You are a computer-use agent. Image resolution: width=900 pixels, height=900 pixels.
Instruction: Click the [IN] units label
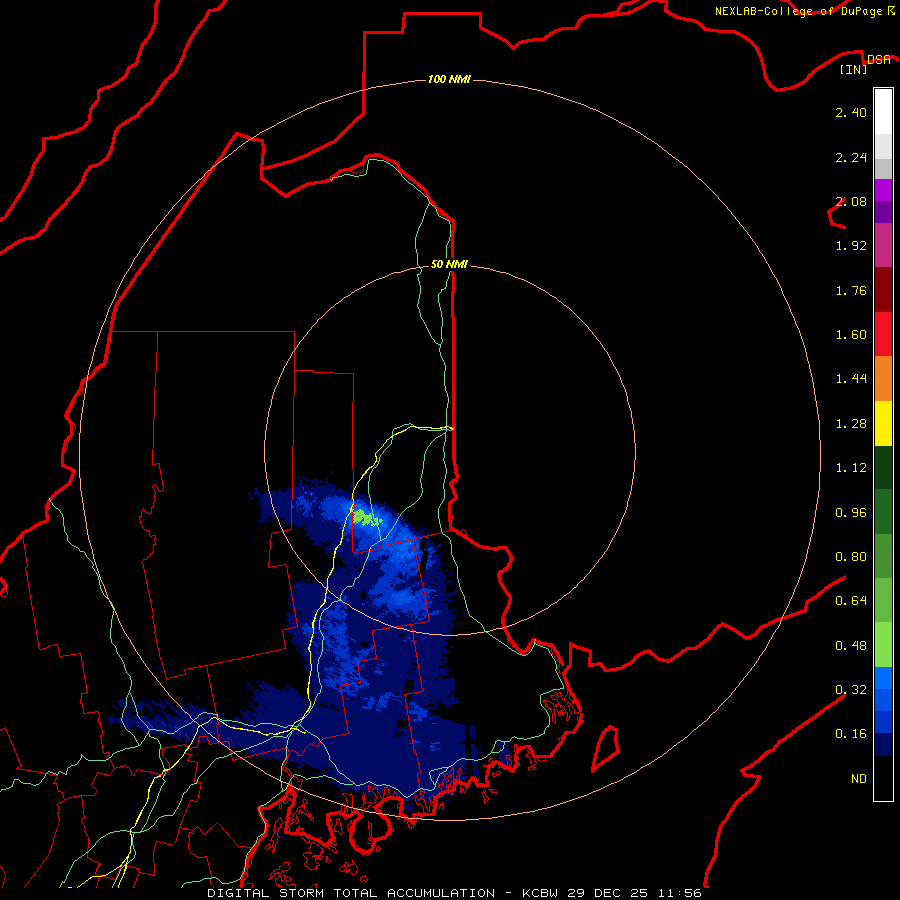click(x=854, y=69)
